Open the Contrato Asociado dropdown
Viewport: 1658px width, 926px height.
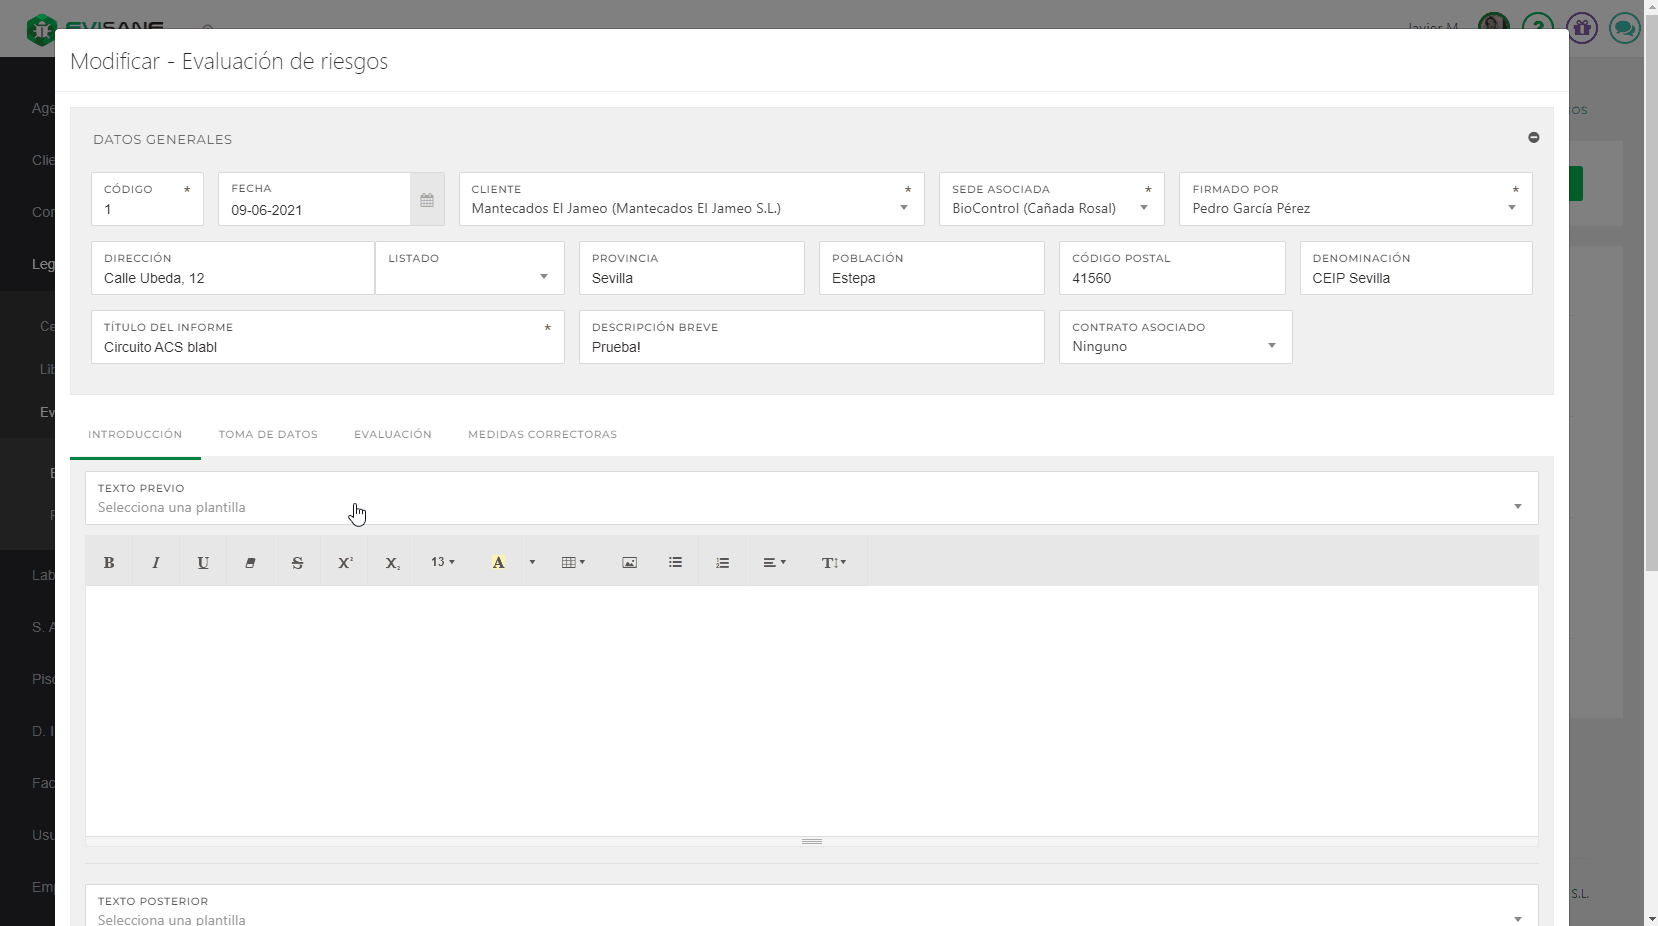1271,346
